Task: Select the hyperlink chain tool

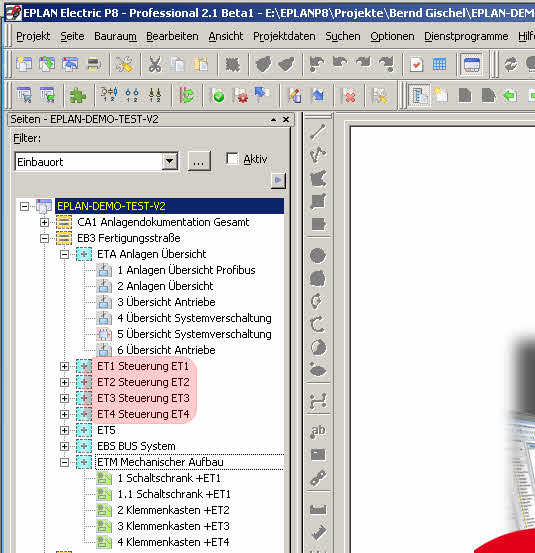Action: (318, 478)
